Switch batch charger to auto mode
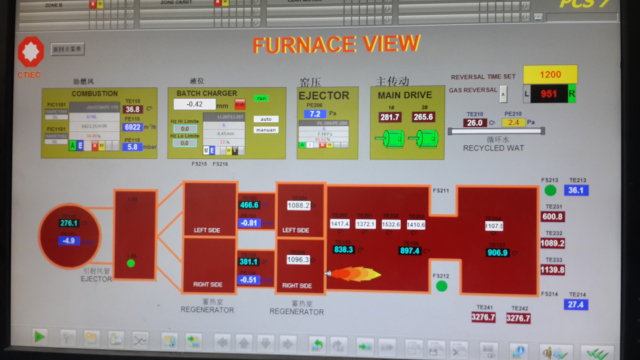 pos(266,119)
